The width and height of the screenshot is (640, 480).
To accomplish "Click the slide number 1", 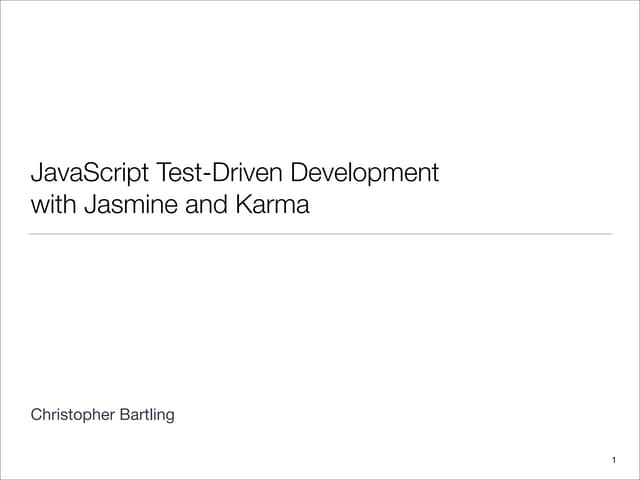I will pyautogui.click(x=612, y=461).
